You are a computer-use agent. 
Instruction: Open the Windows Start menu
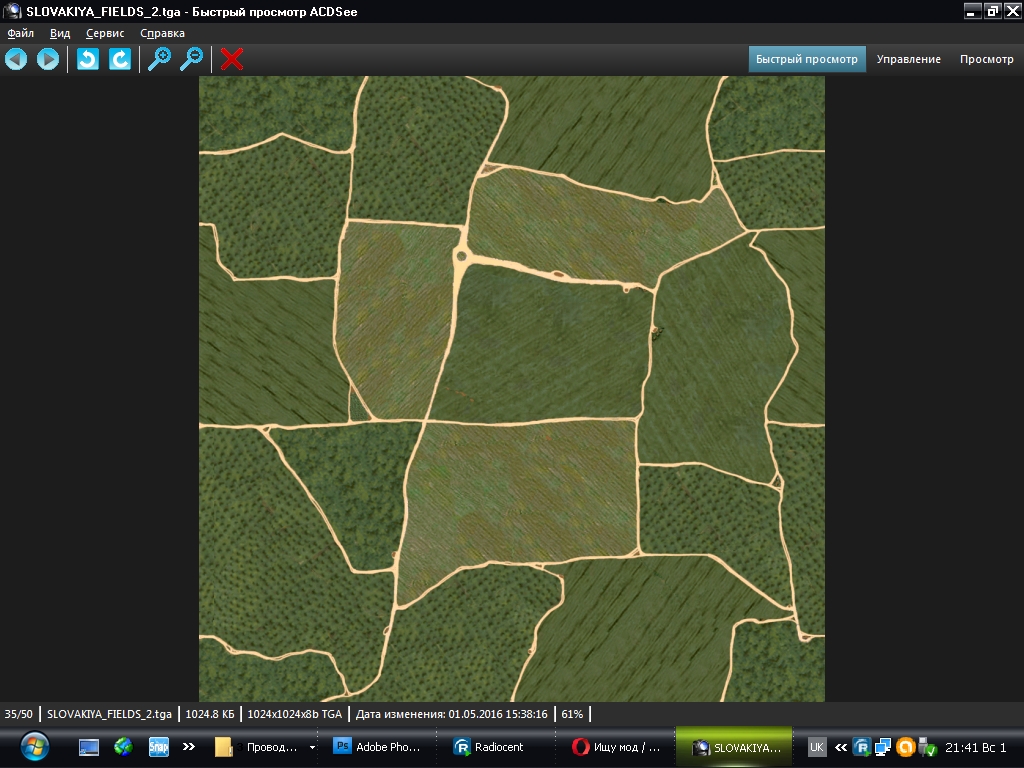[34, 746]
